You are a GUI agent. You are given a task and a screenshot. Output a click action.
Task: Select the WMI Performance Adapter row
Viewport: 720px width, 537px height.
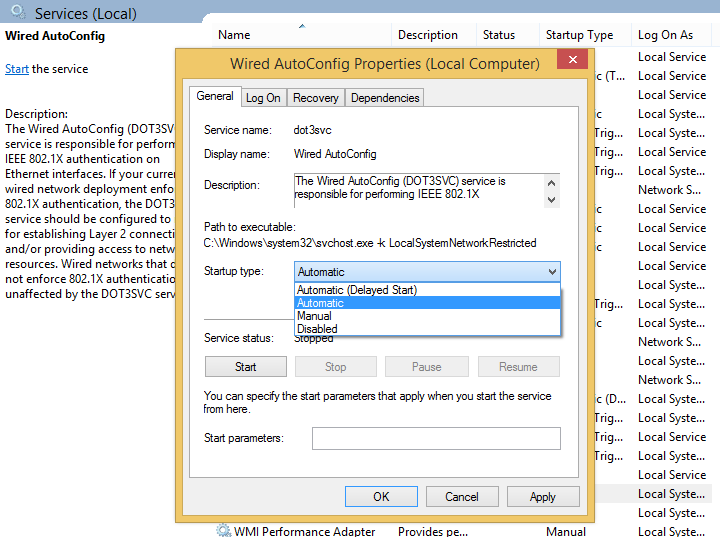[x=463, y=531]
